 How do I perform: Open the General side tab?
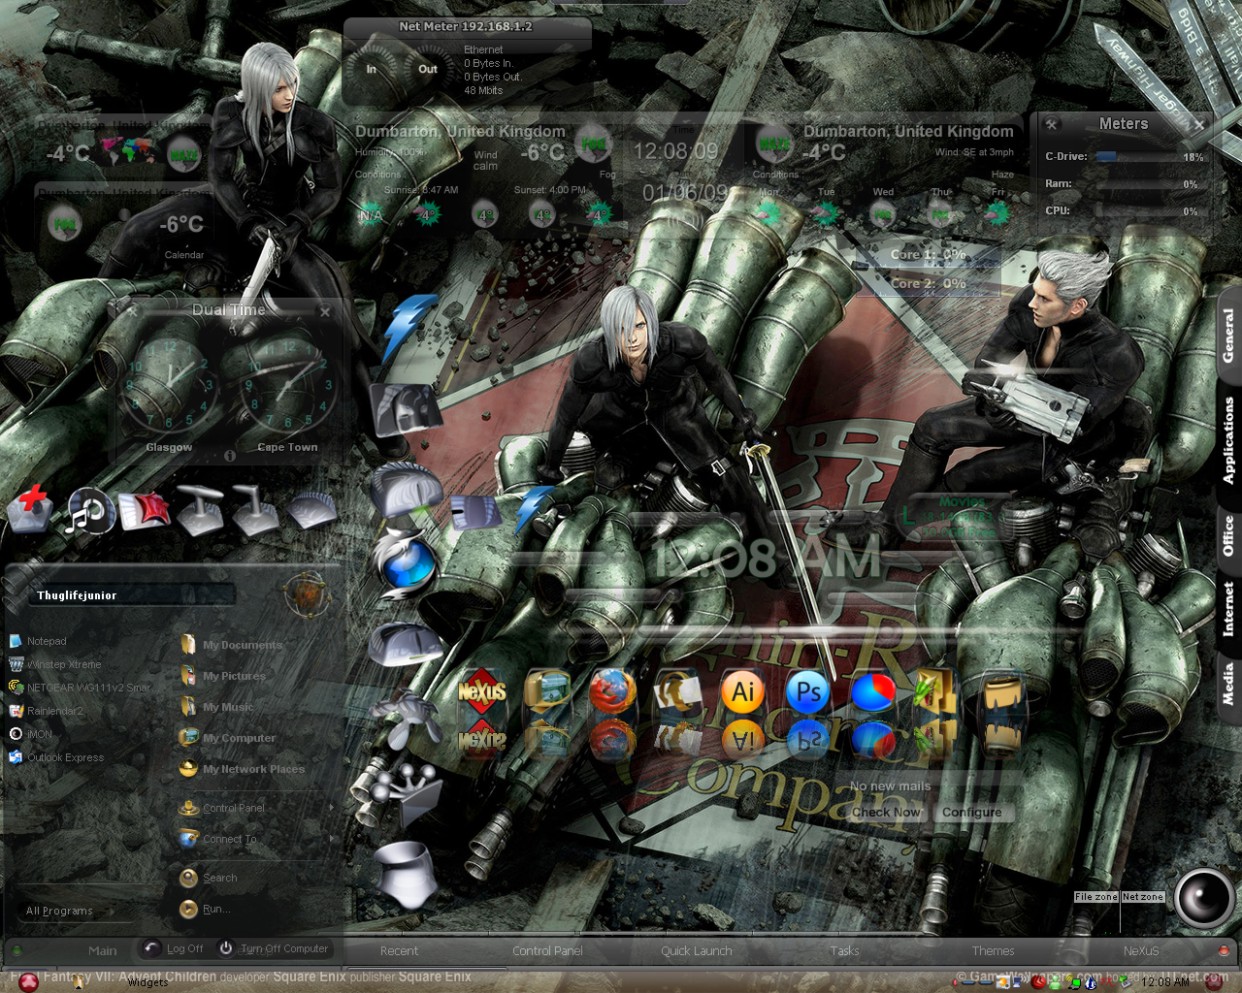tap(1229, 335)
